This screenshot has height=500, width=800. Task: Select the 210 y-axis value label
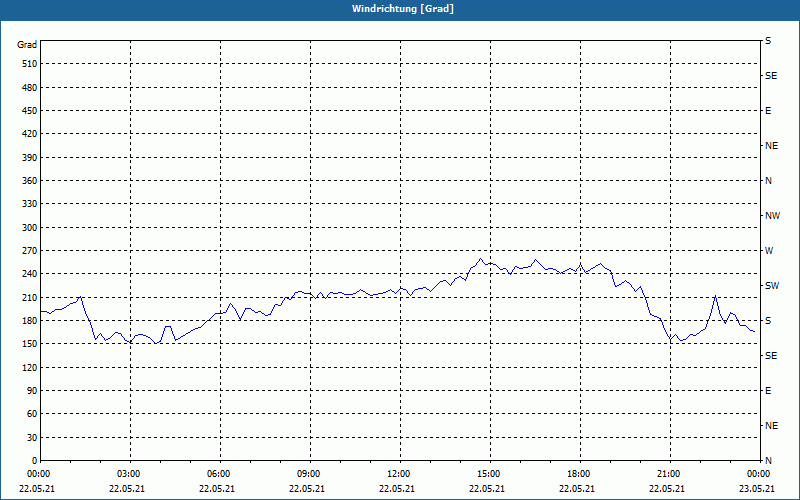coord(30,297)
